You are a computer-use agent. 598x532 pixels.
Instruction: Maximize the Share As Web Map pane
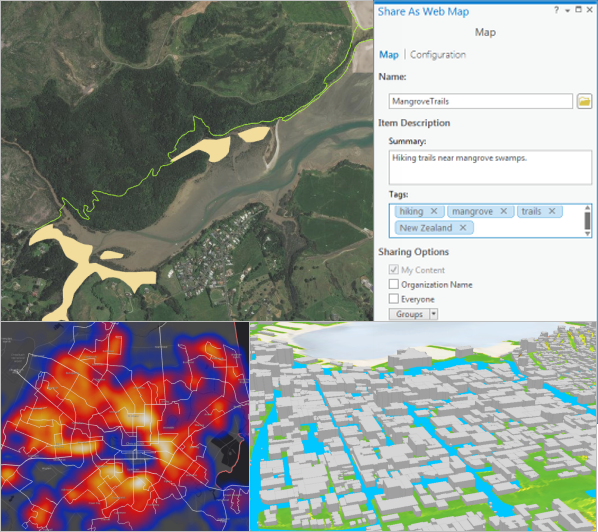(x=579, y=10)
